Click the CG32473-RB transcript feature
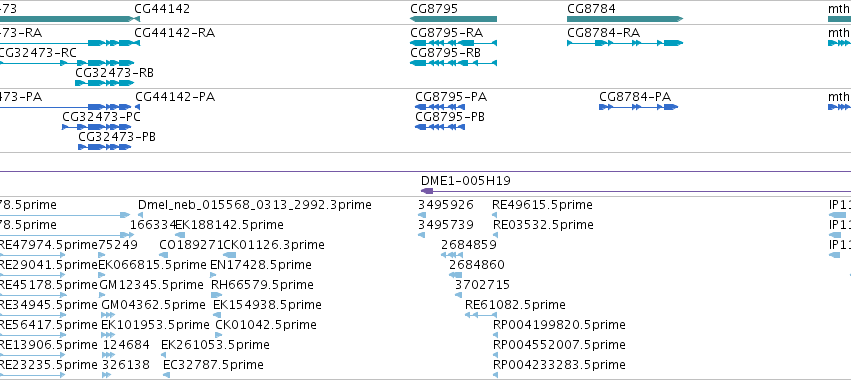Viewport: 851px width, 380px height. coord(104,83)
